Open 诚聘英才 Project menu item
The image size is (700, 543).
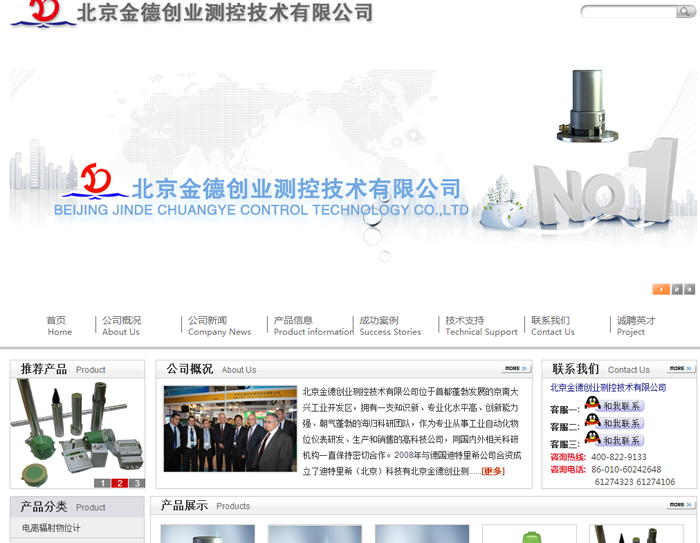(x=636, y=326)
